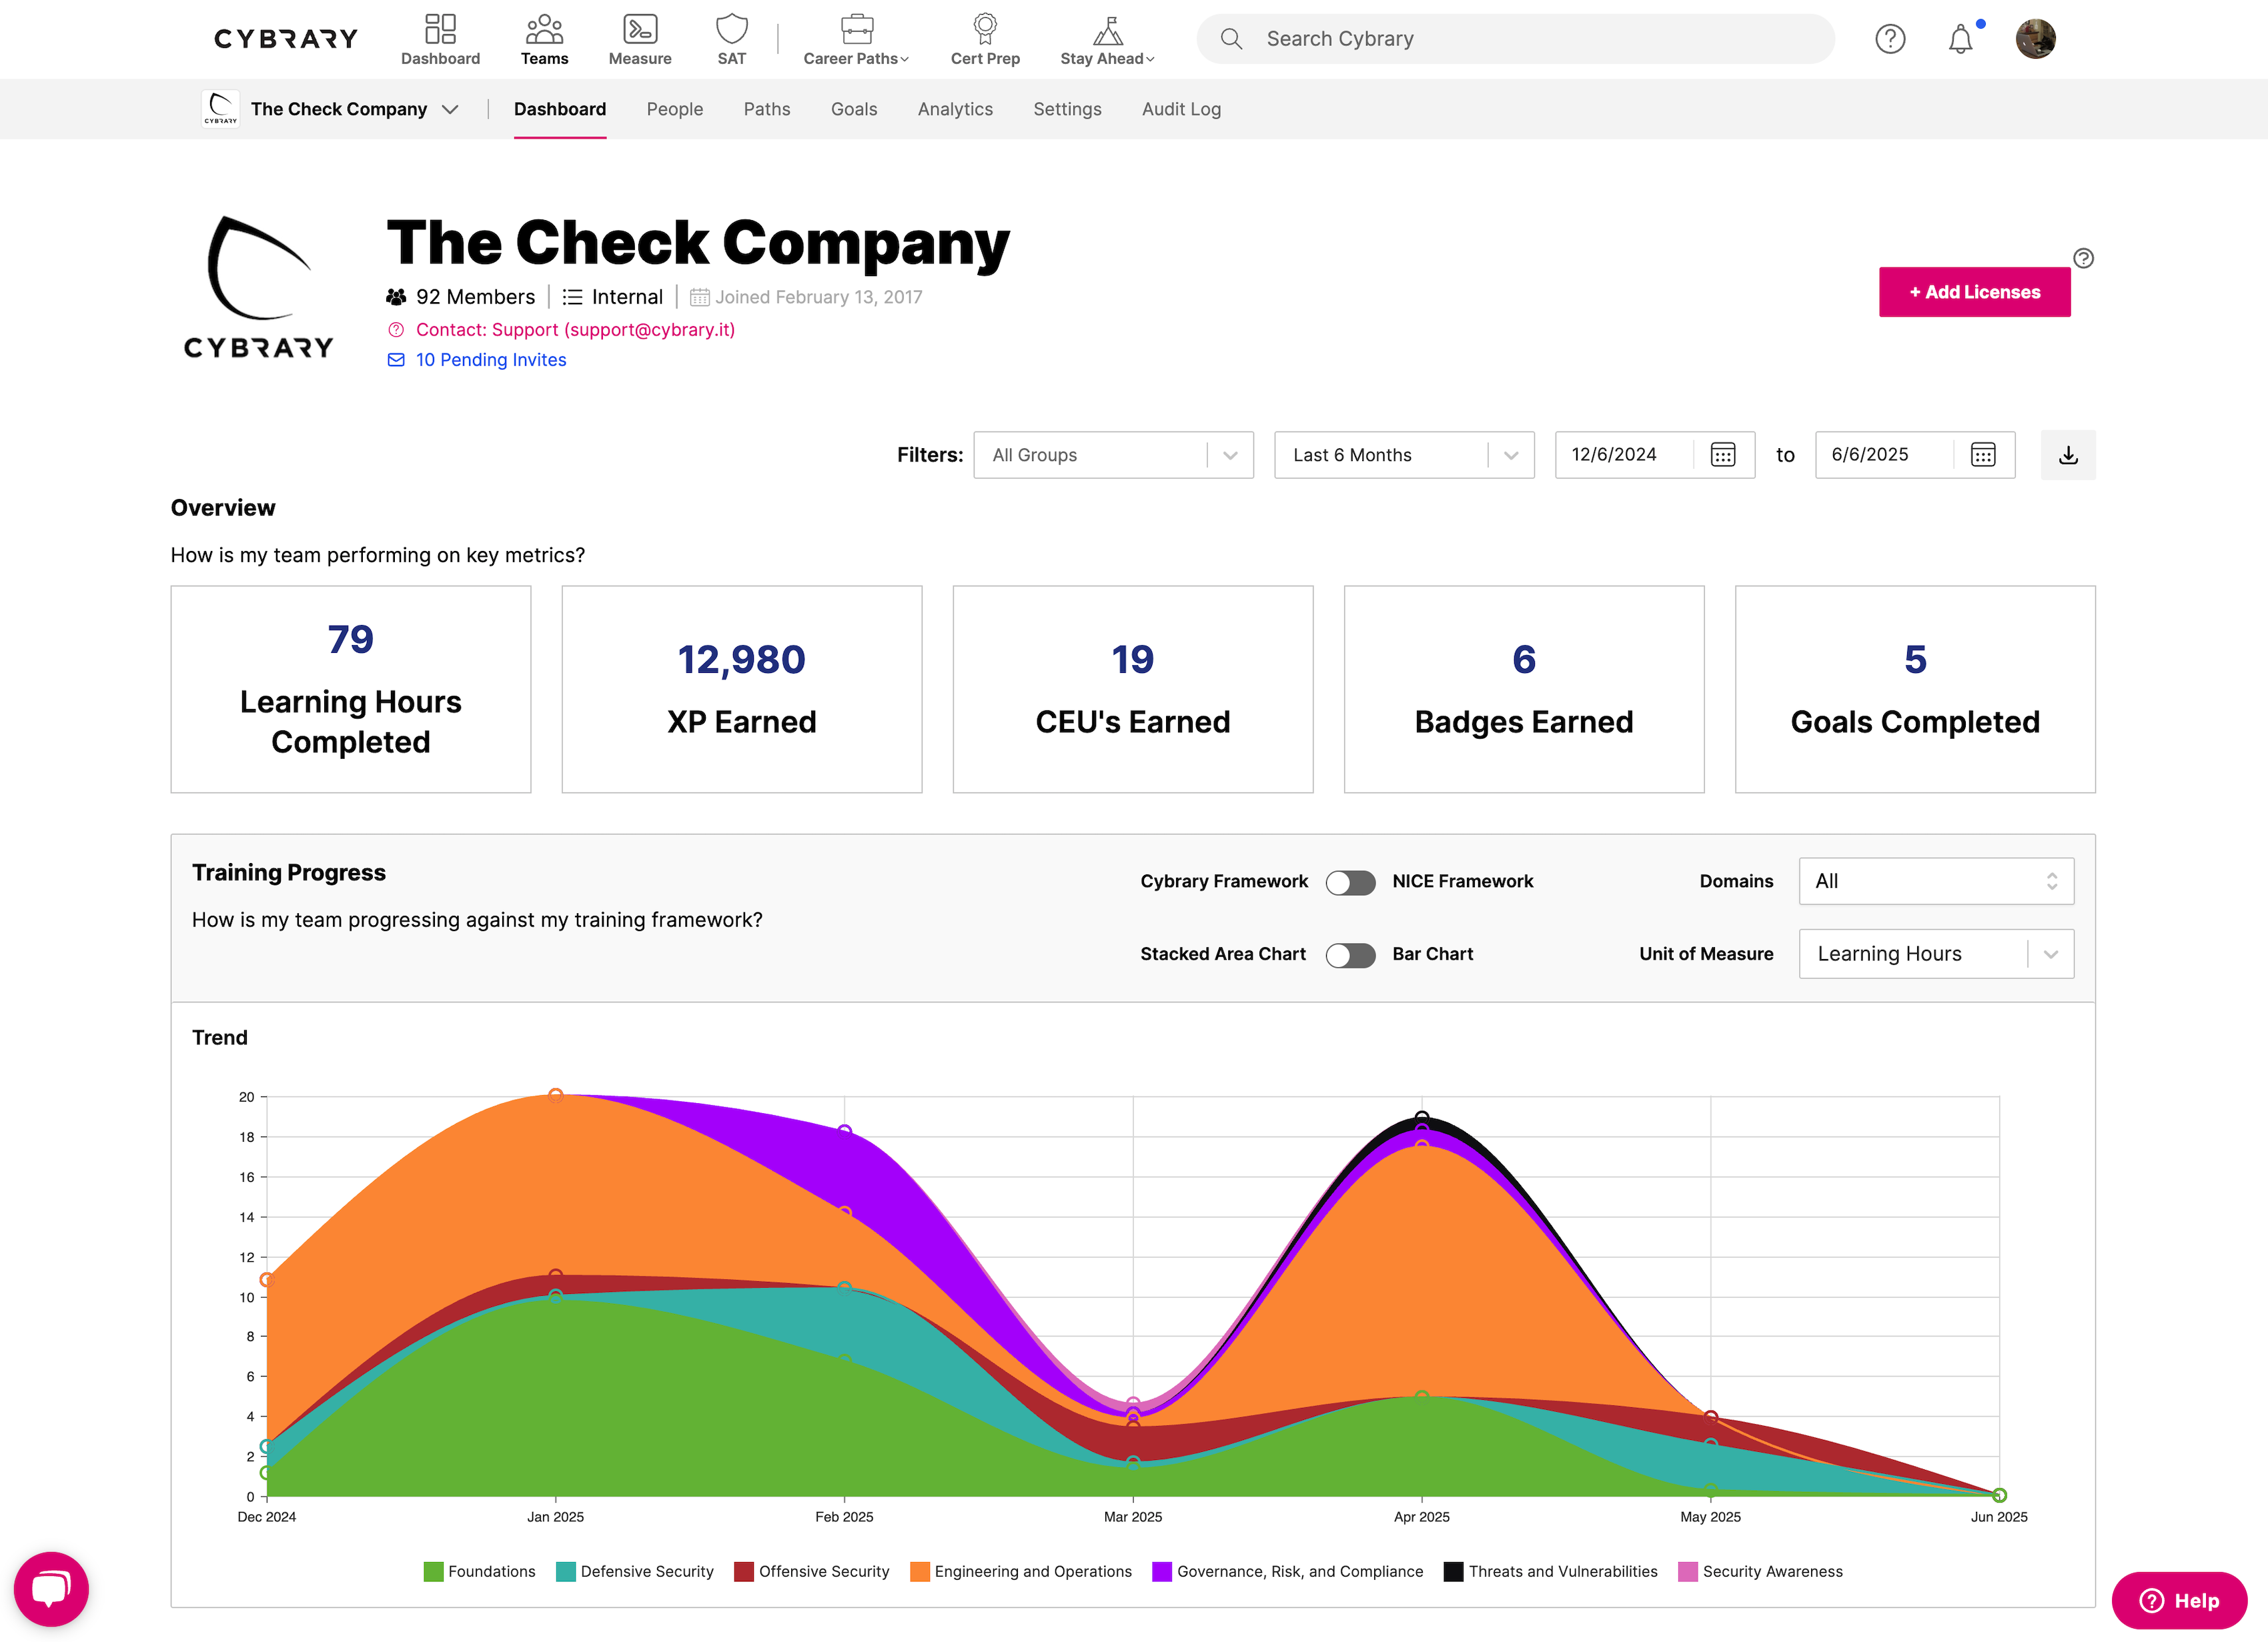
Task: Toggle the Foundations legend swatch
Action: 433,1572
